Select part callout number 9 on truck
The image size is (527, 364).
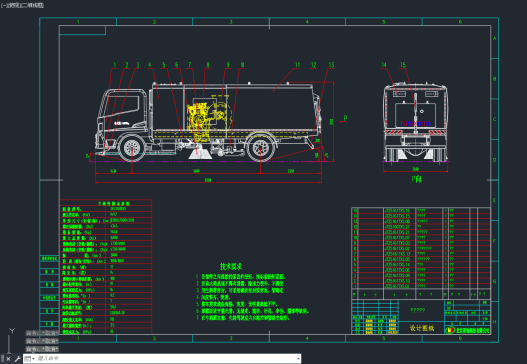[228, 65]
